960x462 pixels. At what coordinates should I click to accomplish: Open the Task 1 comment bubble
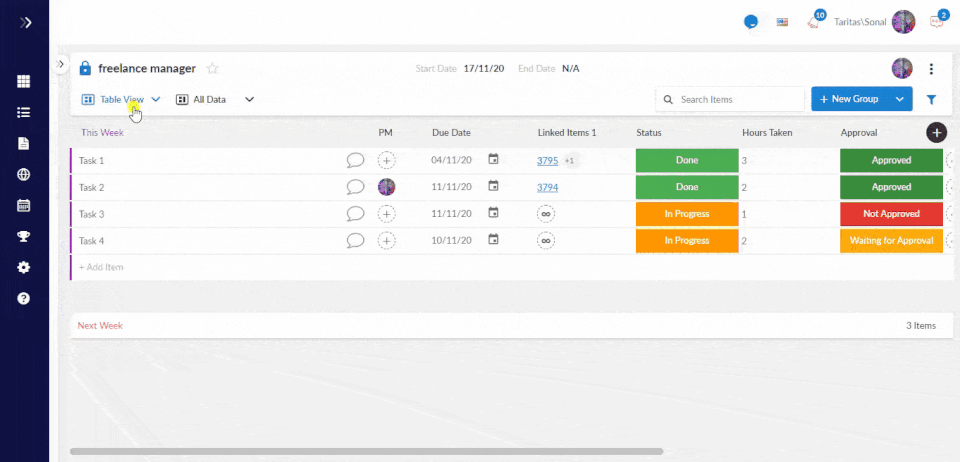(355, 160)
